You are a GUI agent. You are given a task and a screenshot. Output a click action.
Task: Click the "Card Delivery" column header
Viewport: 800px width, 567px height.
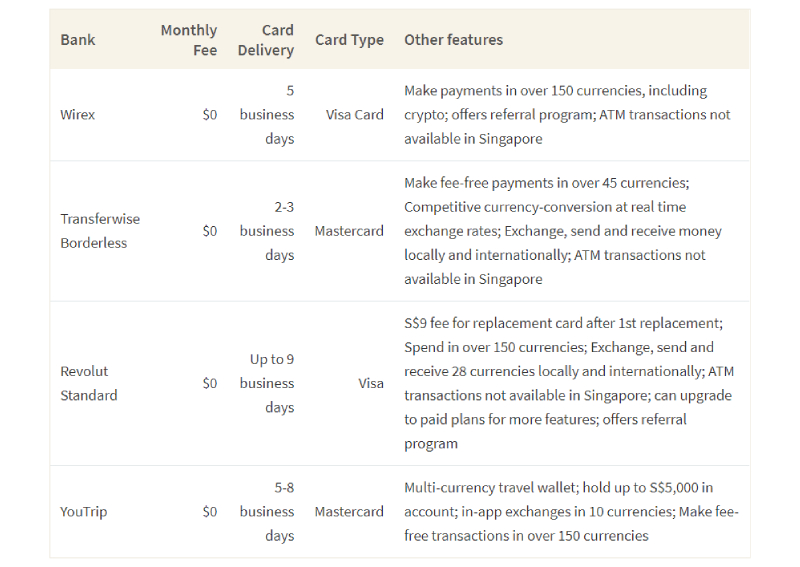click(x=266, y=40)
